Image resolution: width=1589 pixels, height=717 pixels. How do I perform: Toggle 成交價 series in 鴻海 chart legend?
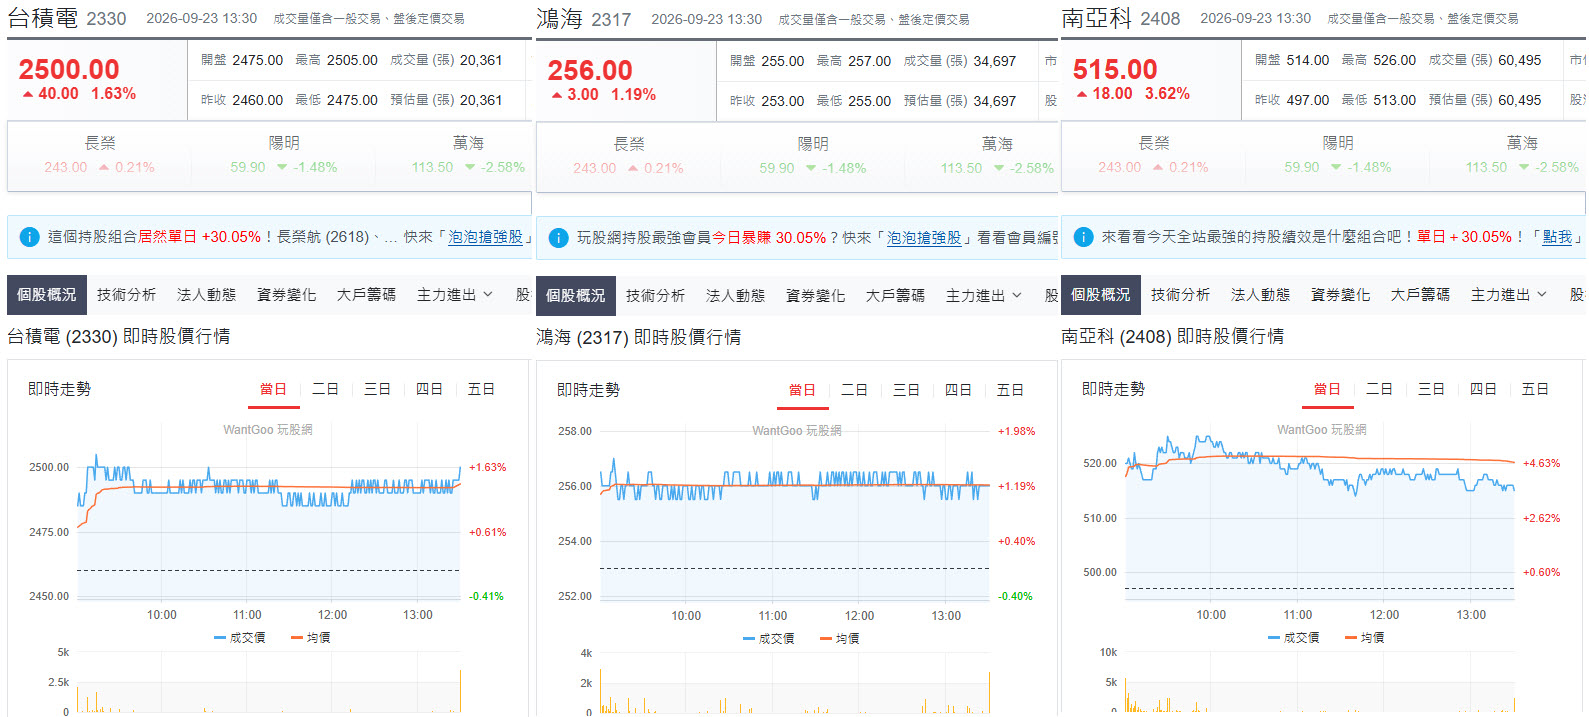(769, 639)
